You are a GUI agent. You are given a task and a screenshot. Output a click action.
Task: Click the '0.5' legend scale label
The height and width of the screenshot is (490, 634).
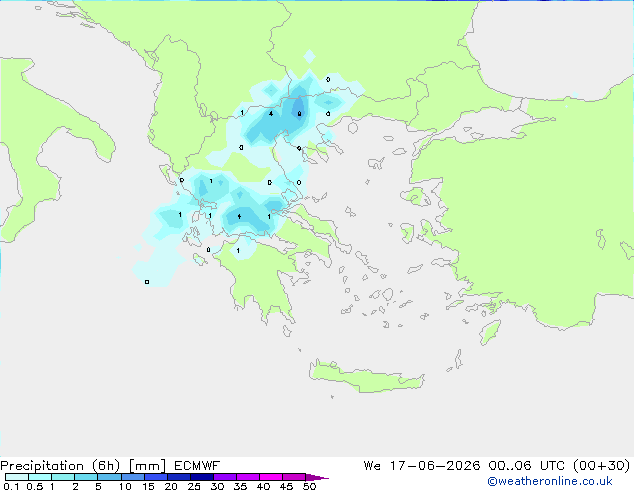pos(34,486)
